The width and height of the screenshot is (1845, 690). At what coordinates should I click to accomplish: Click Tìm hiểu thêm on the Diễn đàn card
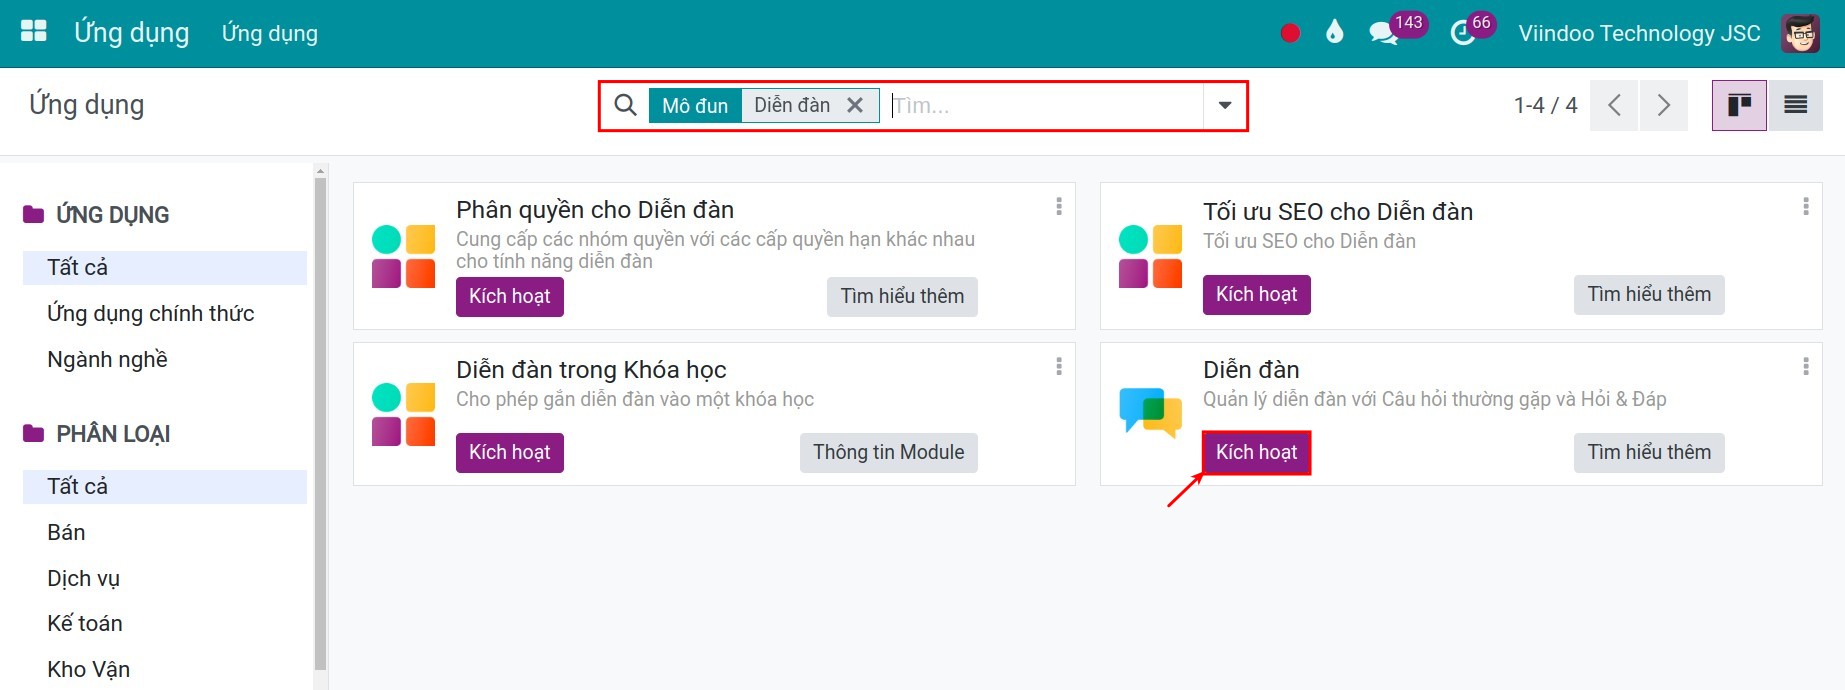pos(1649,453)
